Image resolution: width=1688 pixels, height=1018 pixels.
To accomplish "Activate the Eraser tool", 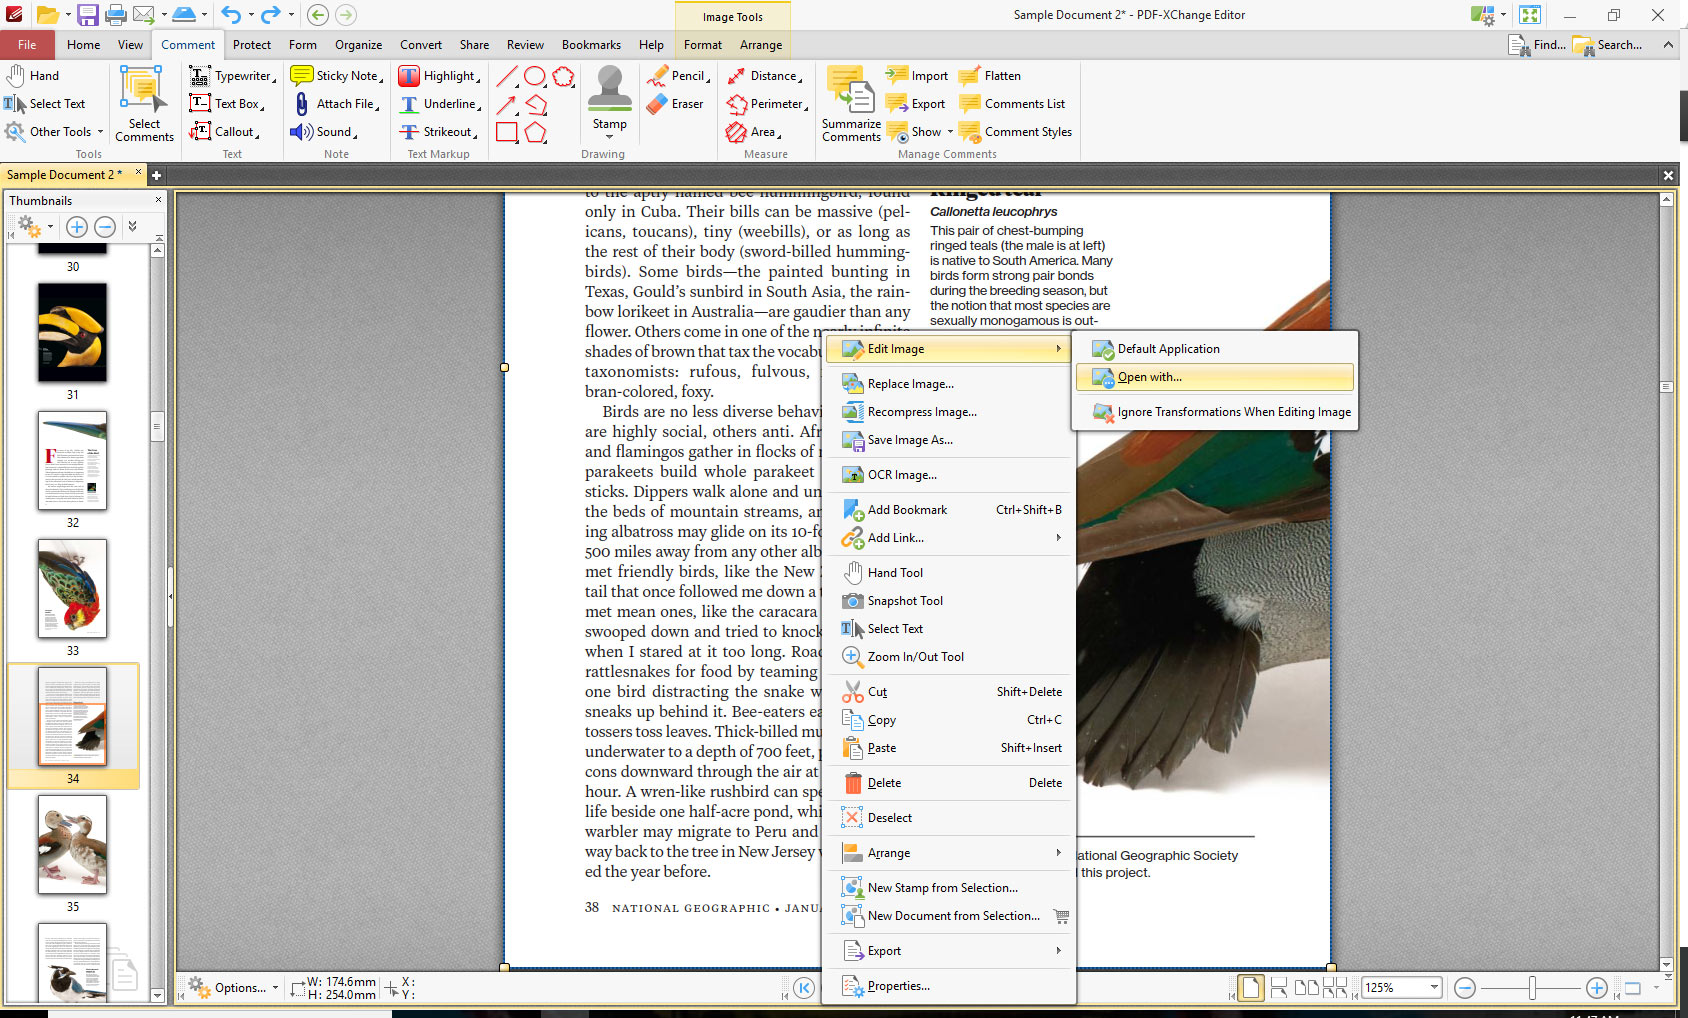I will [675, 104].
